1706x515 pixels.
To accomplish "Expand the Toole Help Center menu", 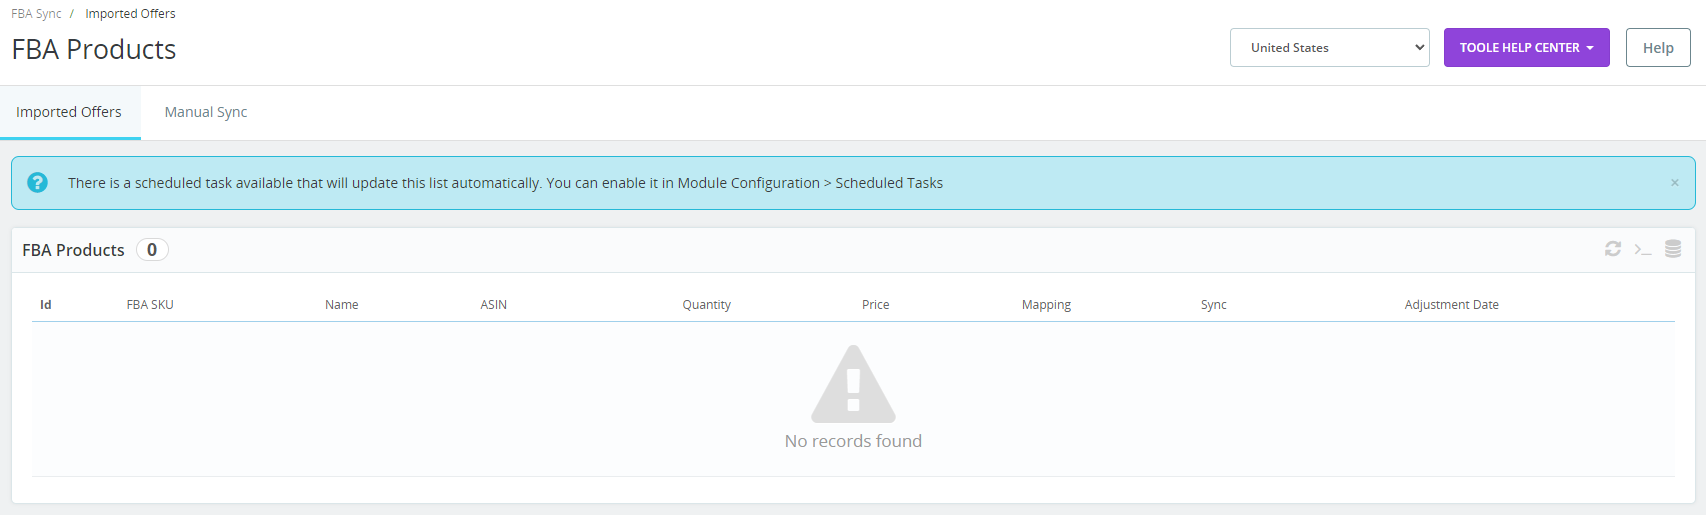I will click(1526, 48).
